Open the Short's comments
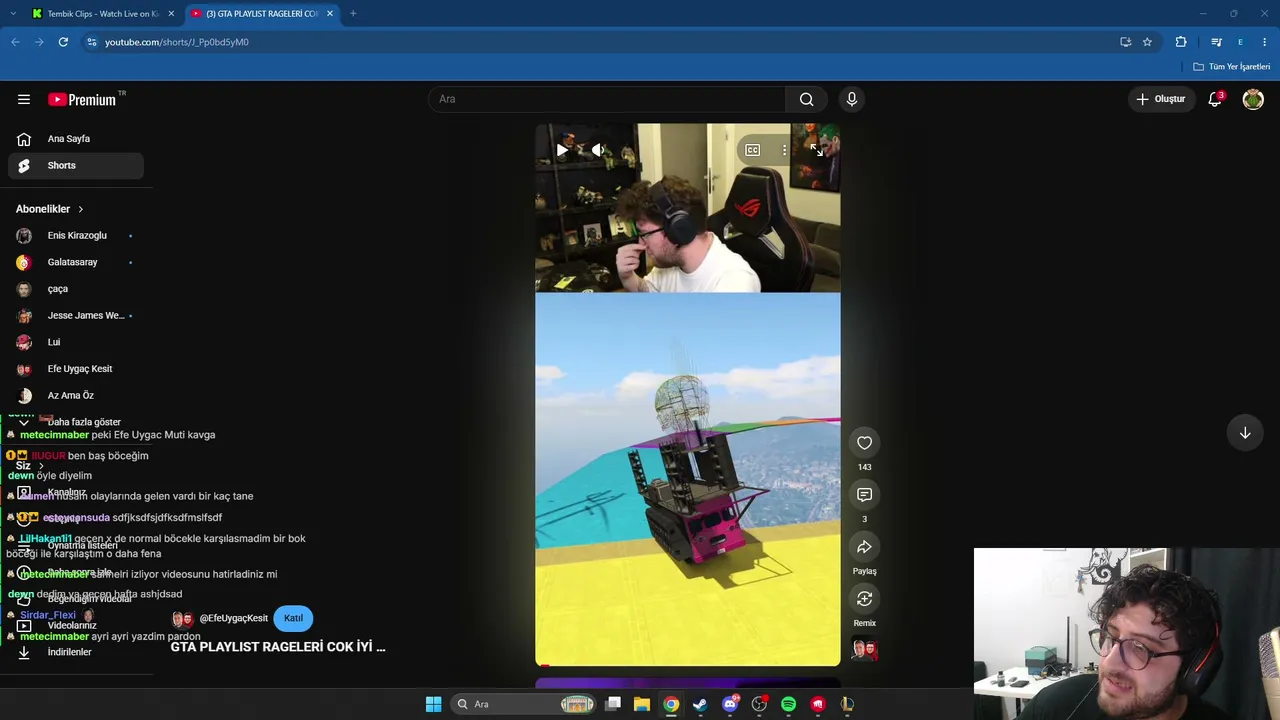This screenshot has height=720, width=1280. (x=865, y=495)
